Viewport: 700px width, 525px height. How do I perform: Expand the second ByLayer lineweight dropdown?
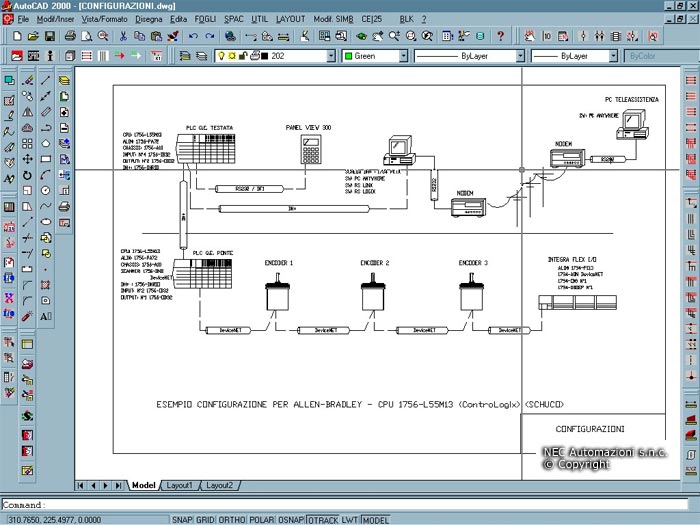[613, 56]
